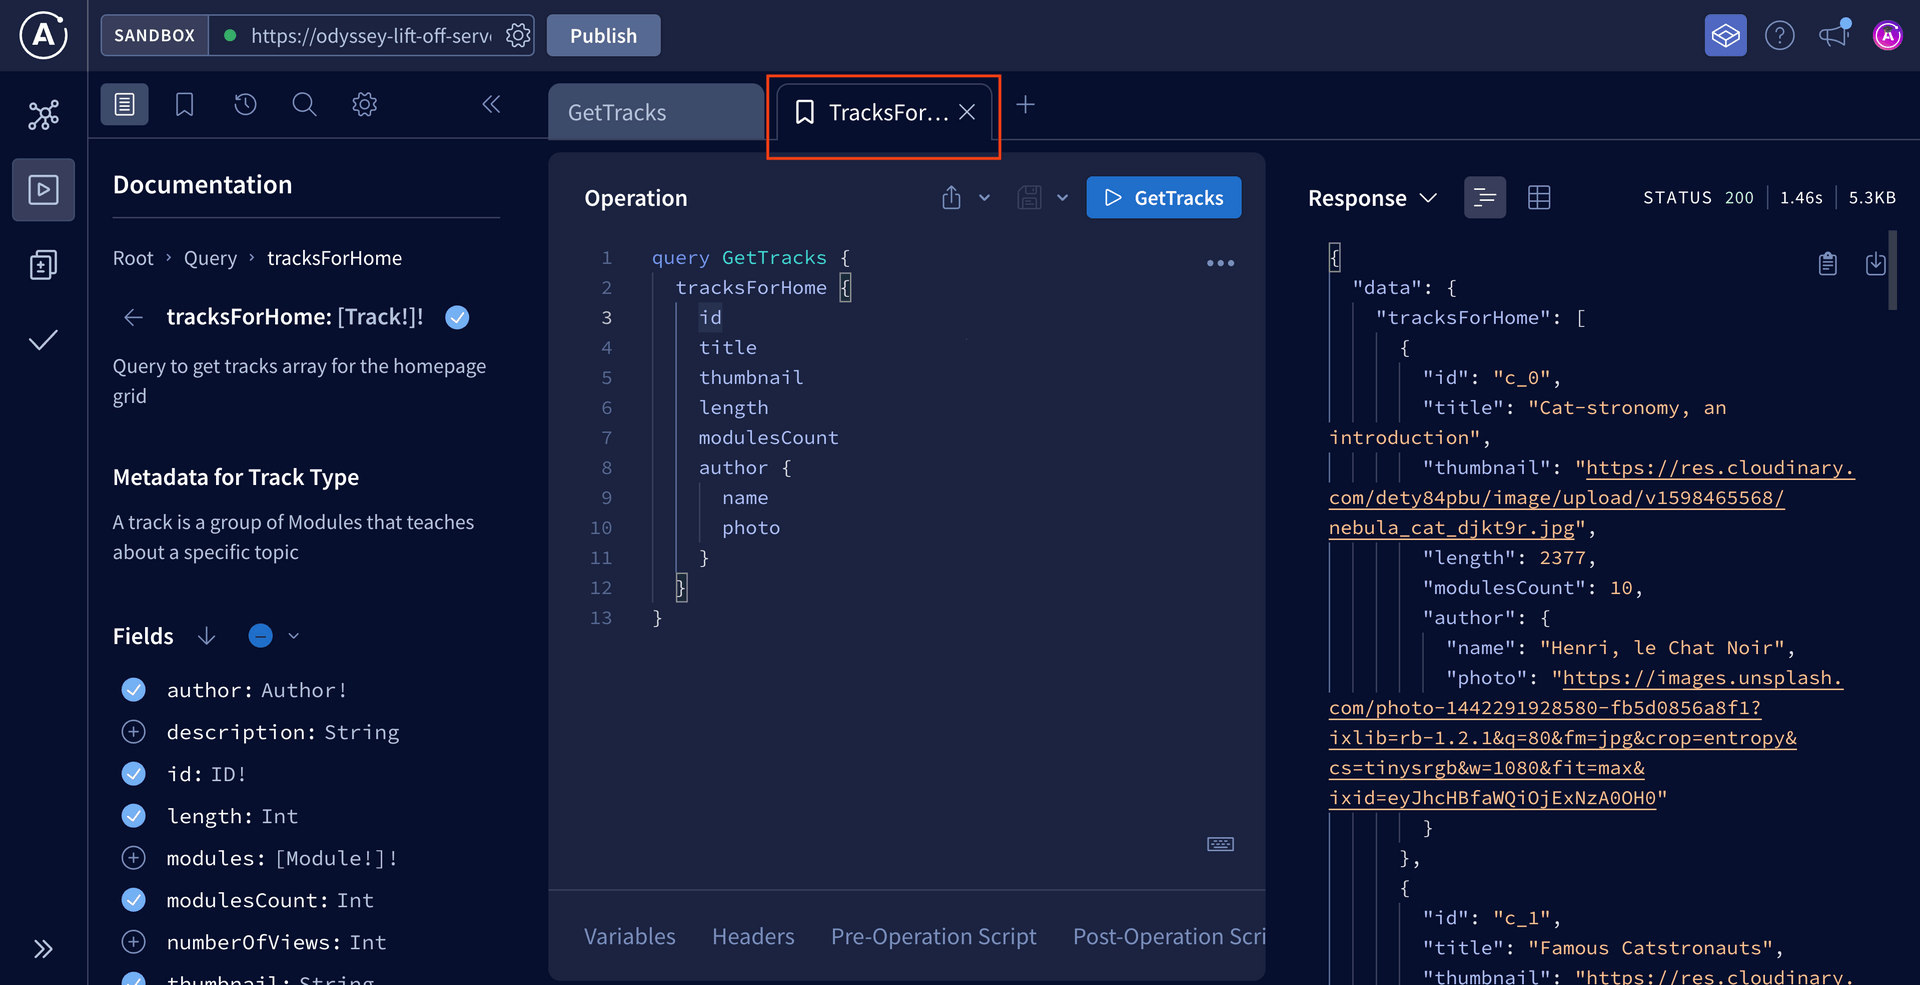Open the save operation dropdown arrow
The height and width of the screenshot is (985, 1920).
pos(1062,197)
